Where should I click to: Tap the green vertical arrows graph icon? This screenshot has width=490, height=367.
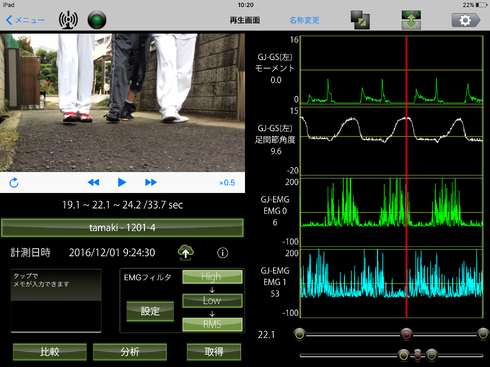[x=411, y=20]
